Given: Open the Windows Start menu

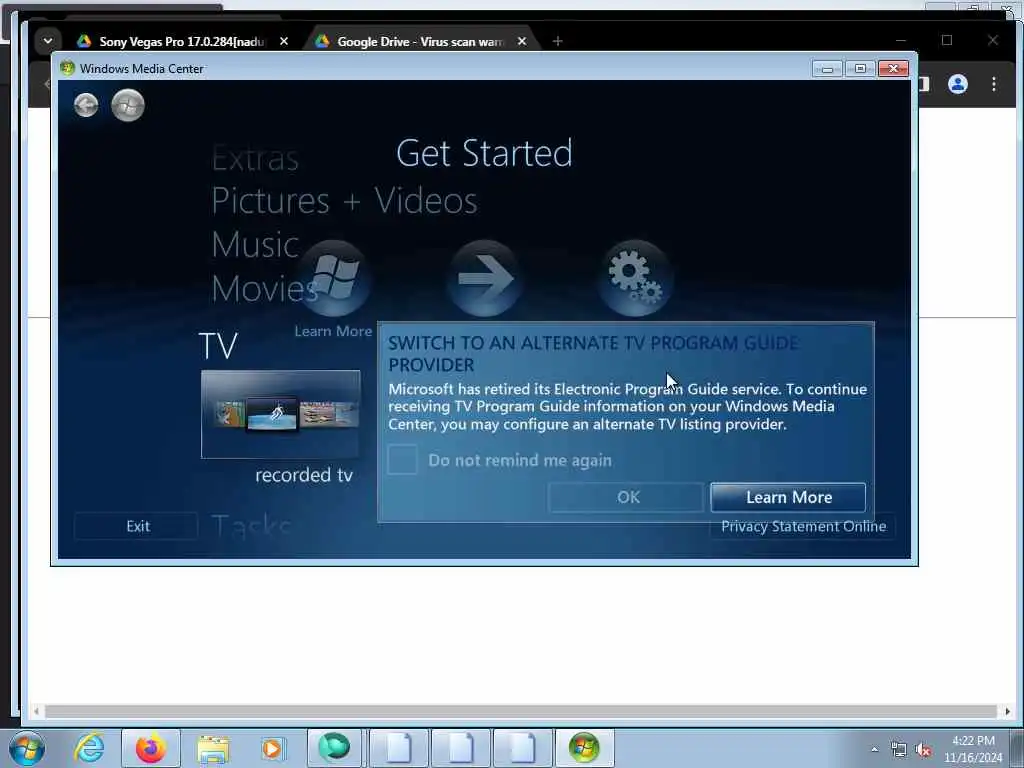Looking at the screenshot, I should click(x=27, y=748).
